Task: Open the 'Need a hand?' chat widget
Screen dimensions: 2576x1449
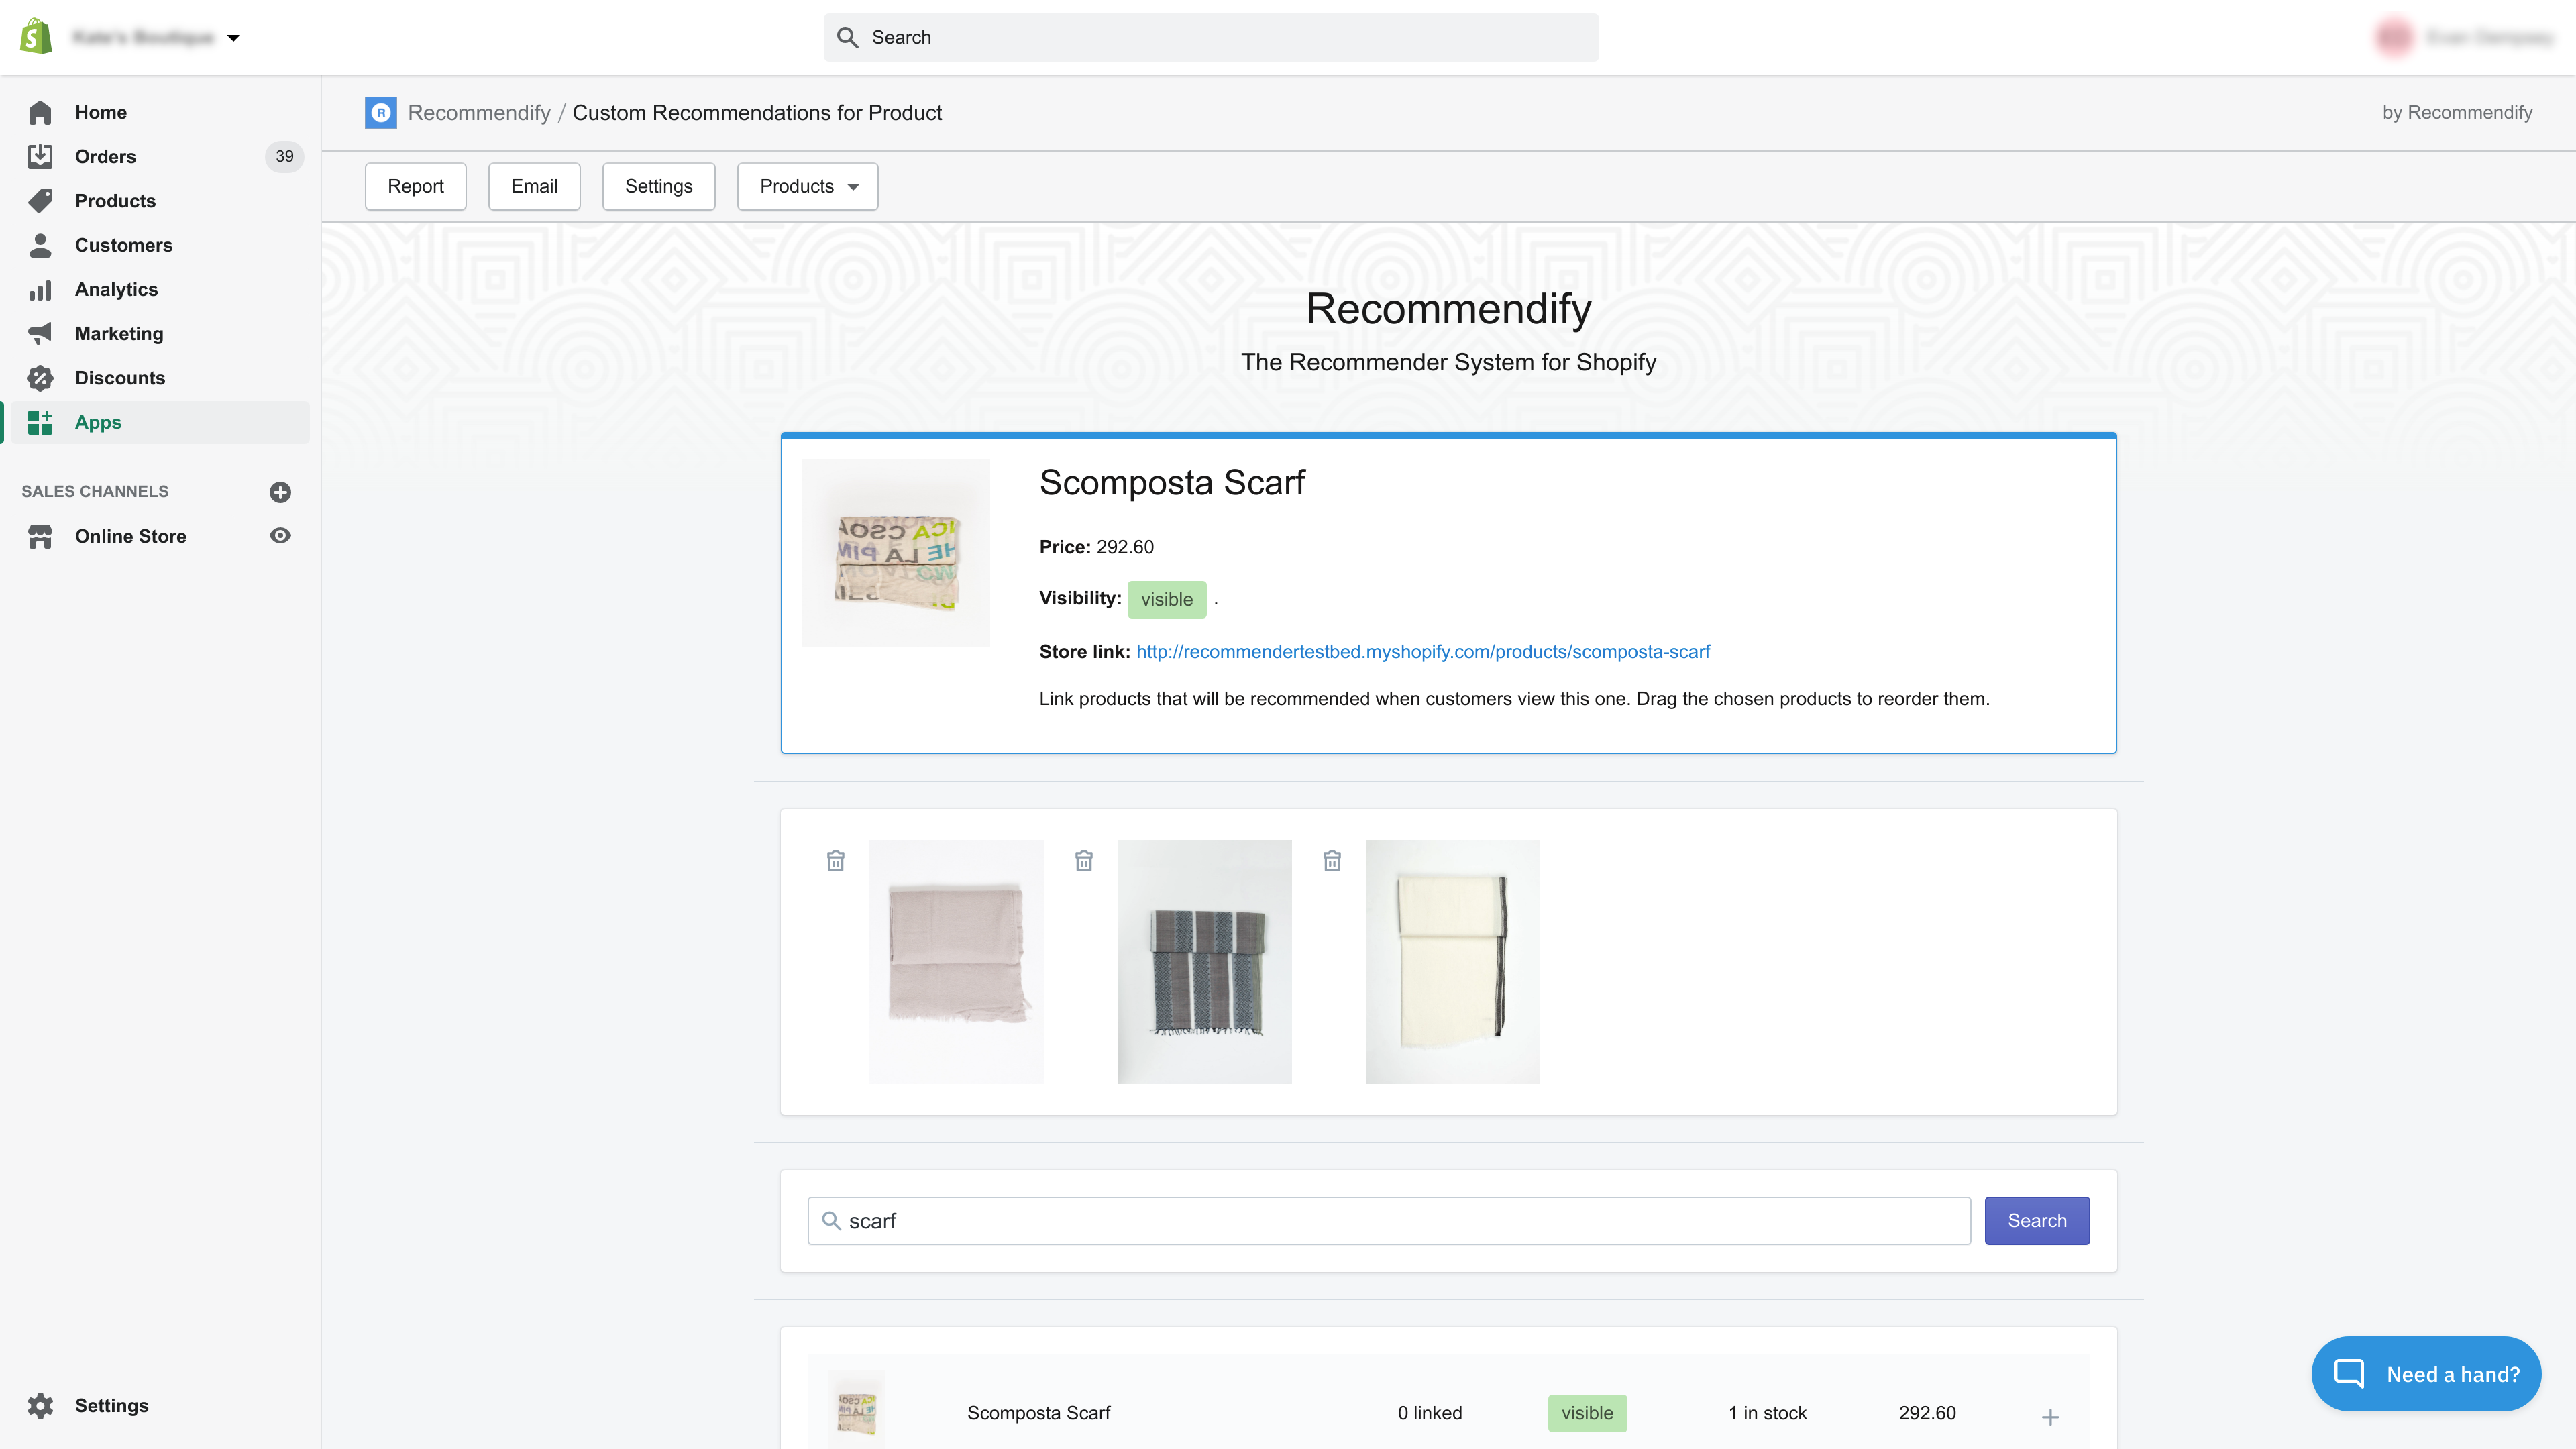Action: pos(2426,1374)
